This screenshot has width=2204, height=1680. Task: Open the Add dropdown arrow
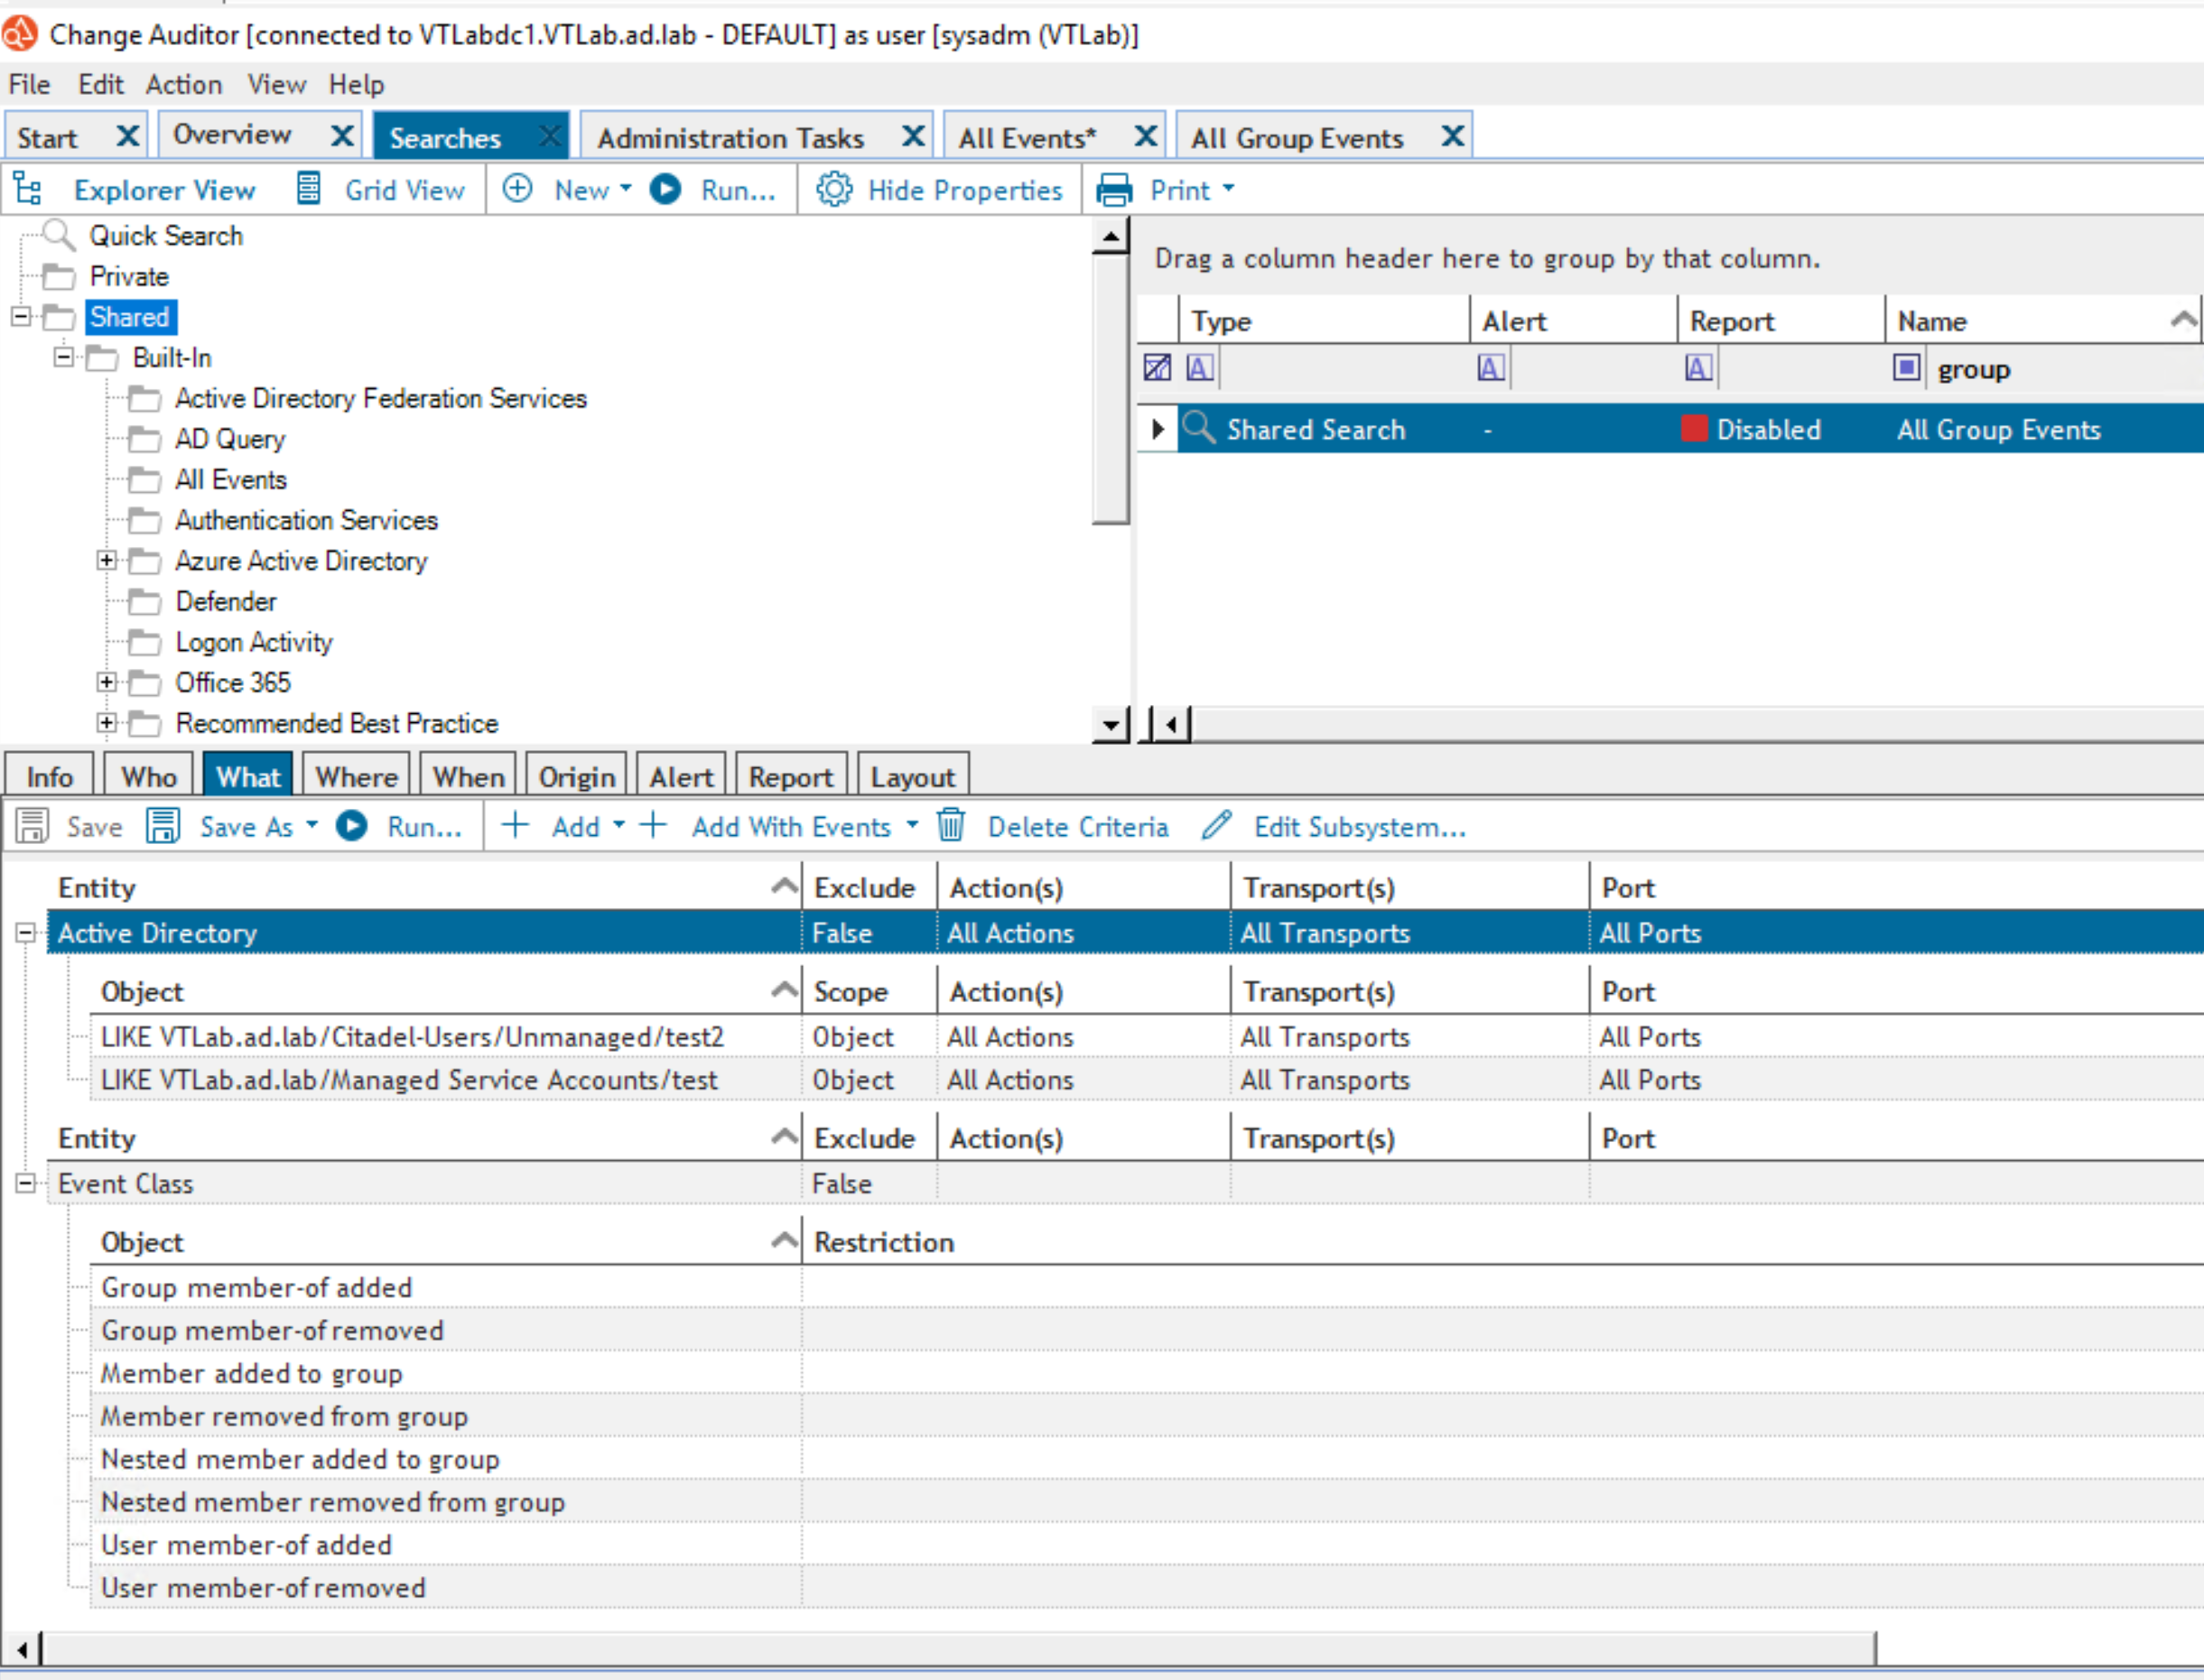pos(619,825)
